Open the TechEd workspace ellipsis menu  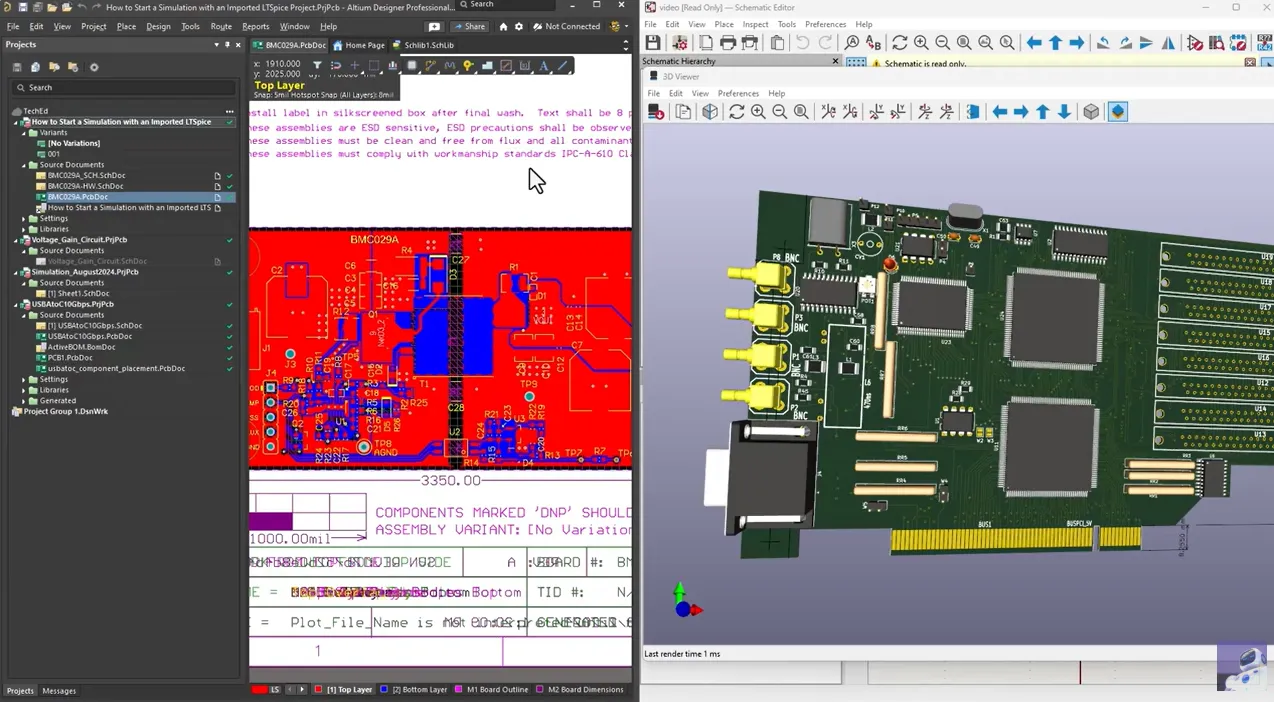point(230,112)
